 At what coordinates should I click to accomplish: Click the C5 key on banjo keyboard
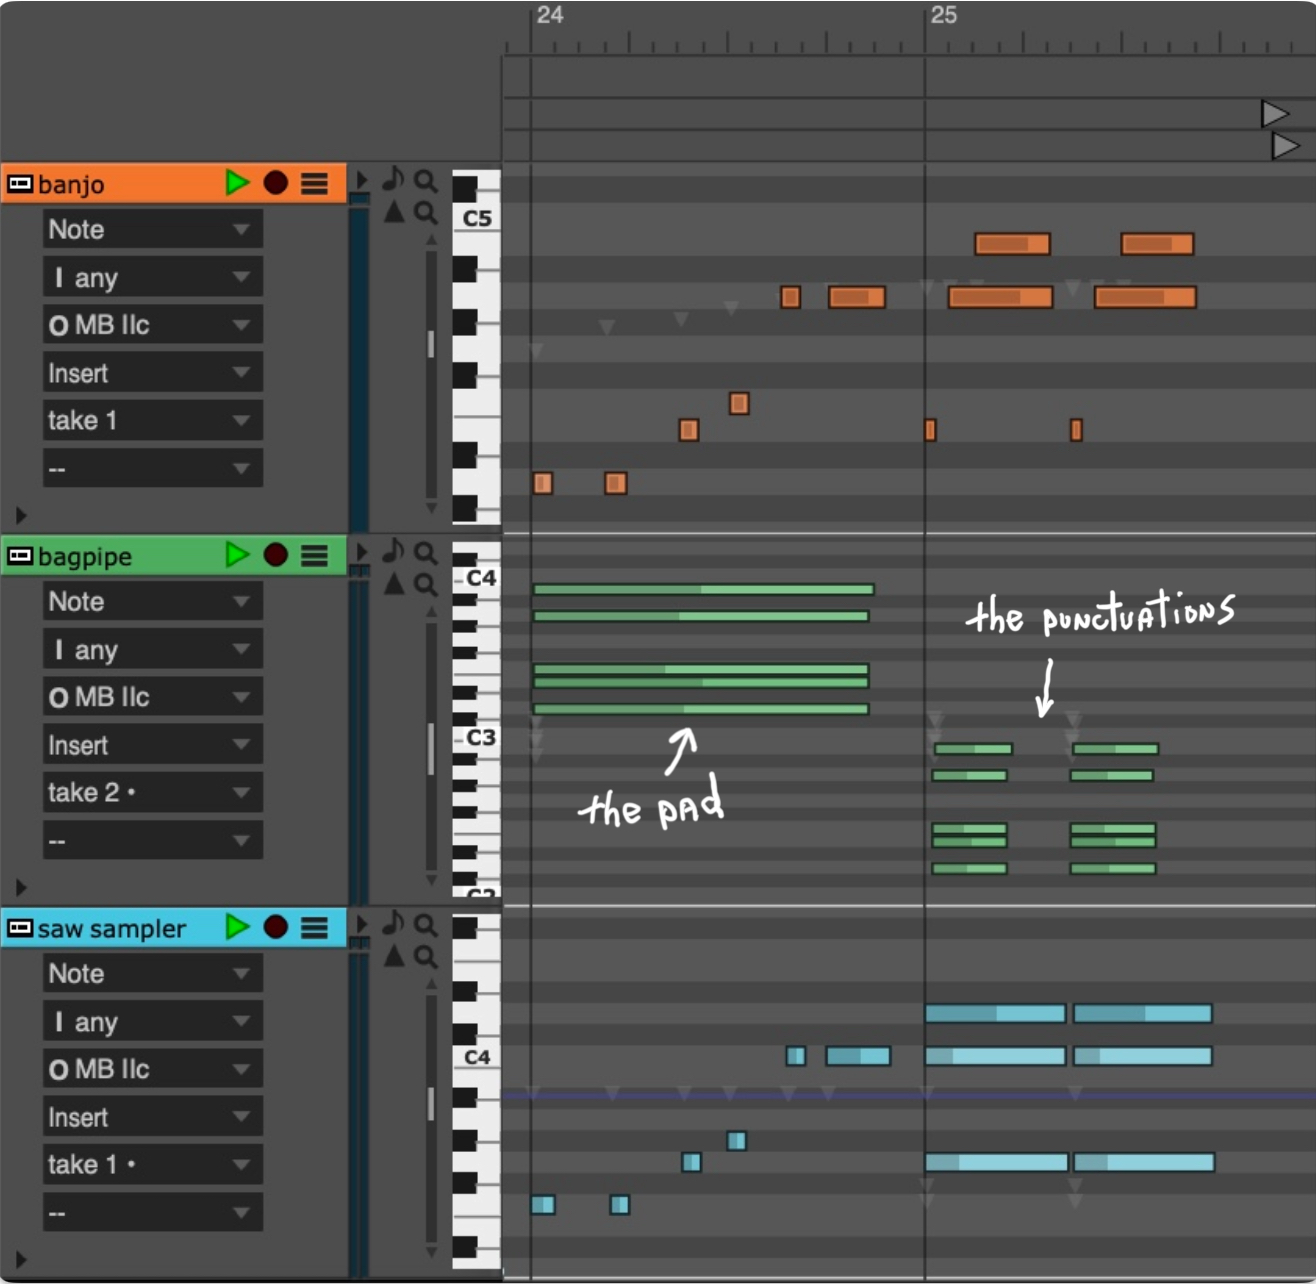[x=477, y=218]
